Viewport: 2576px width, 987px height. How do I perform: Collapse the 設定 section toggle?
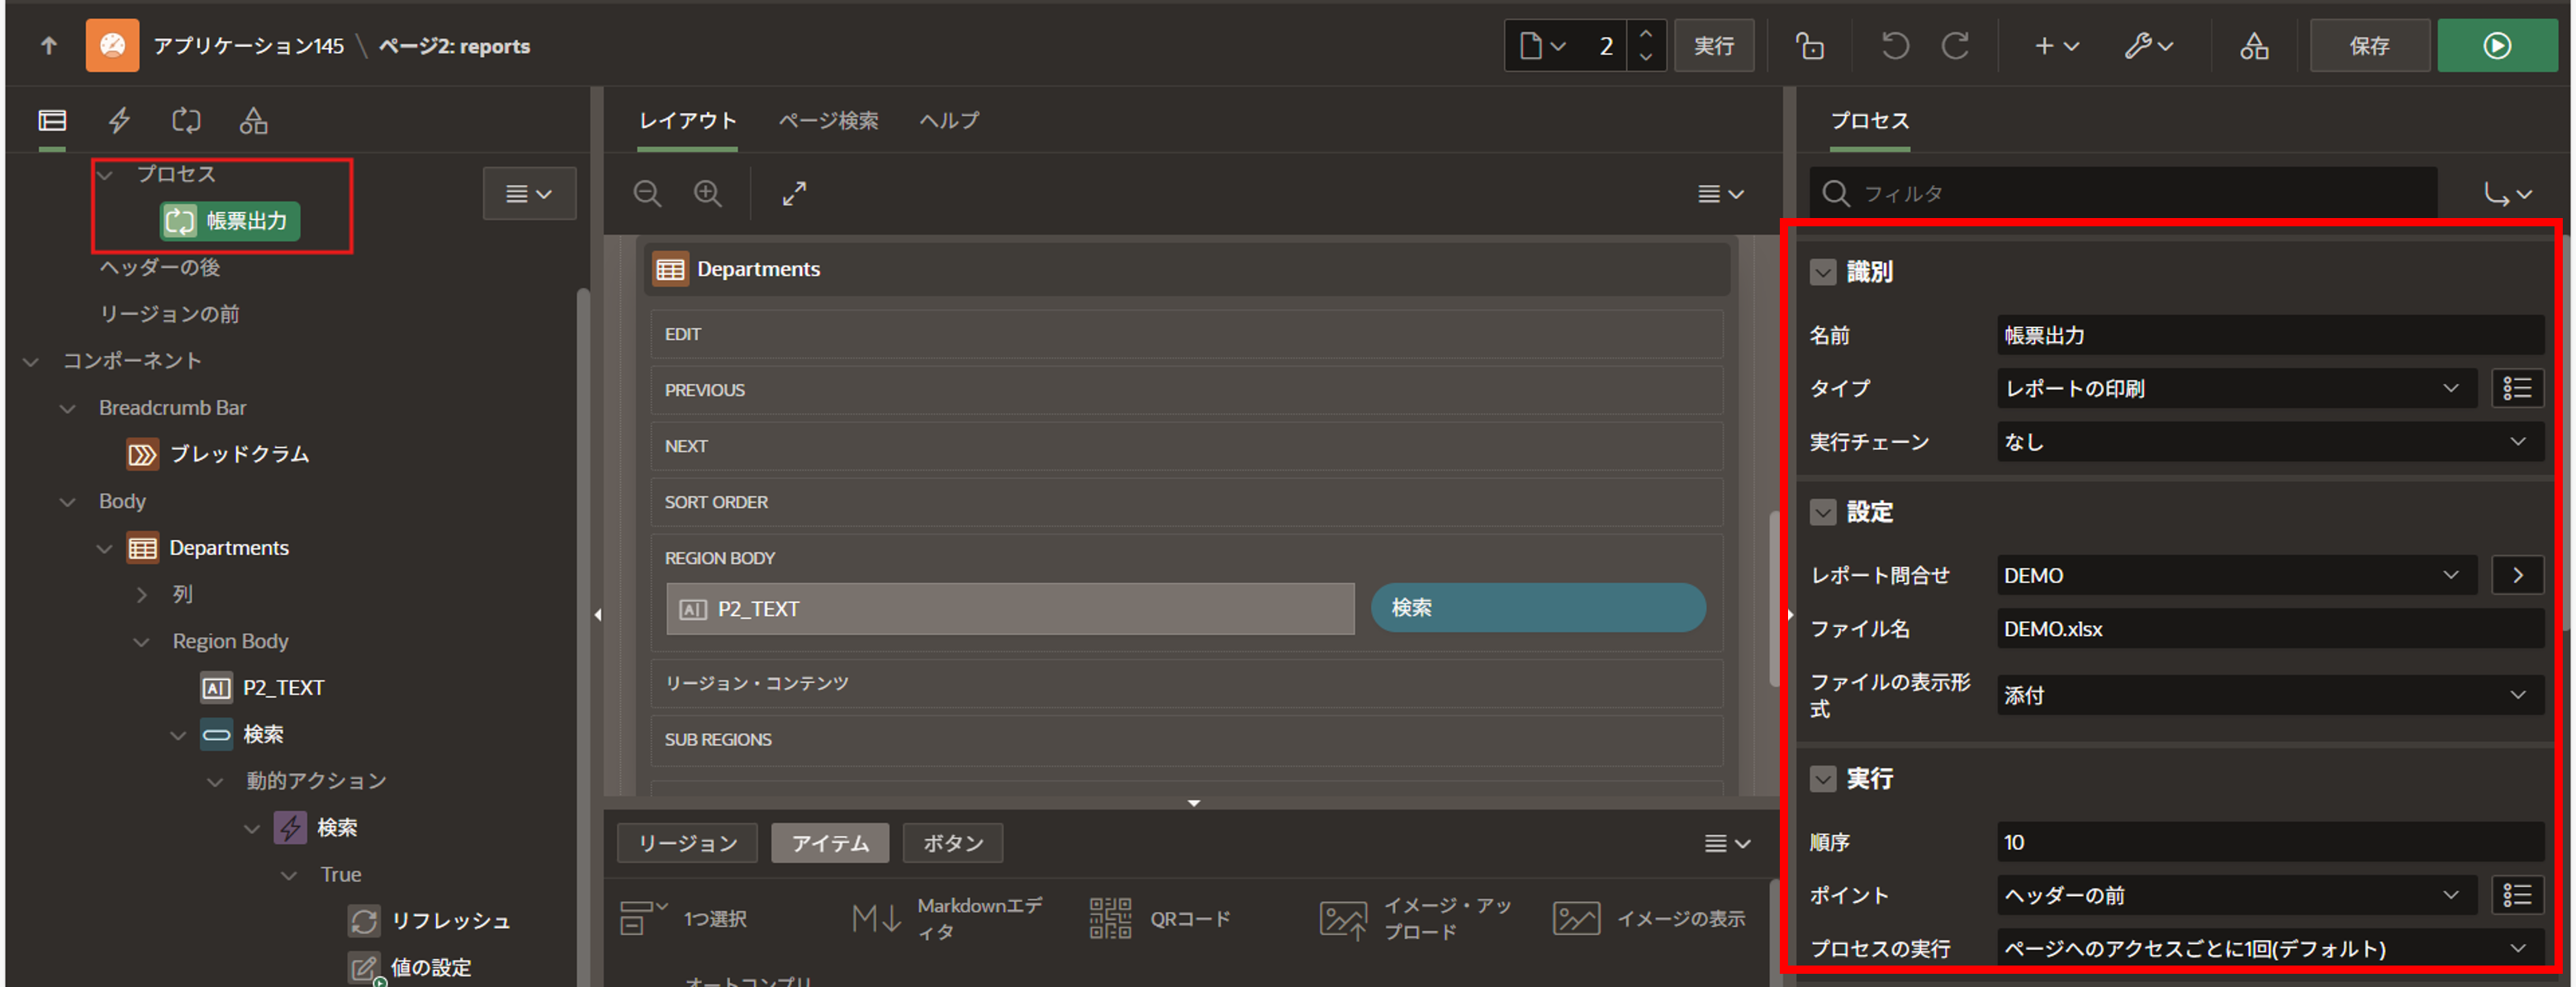point(1822,512)
